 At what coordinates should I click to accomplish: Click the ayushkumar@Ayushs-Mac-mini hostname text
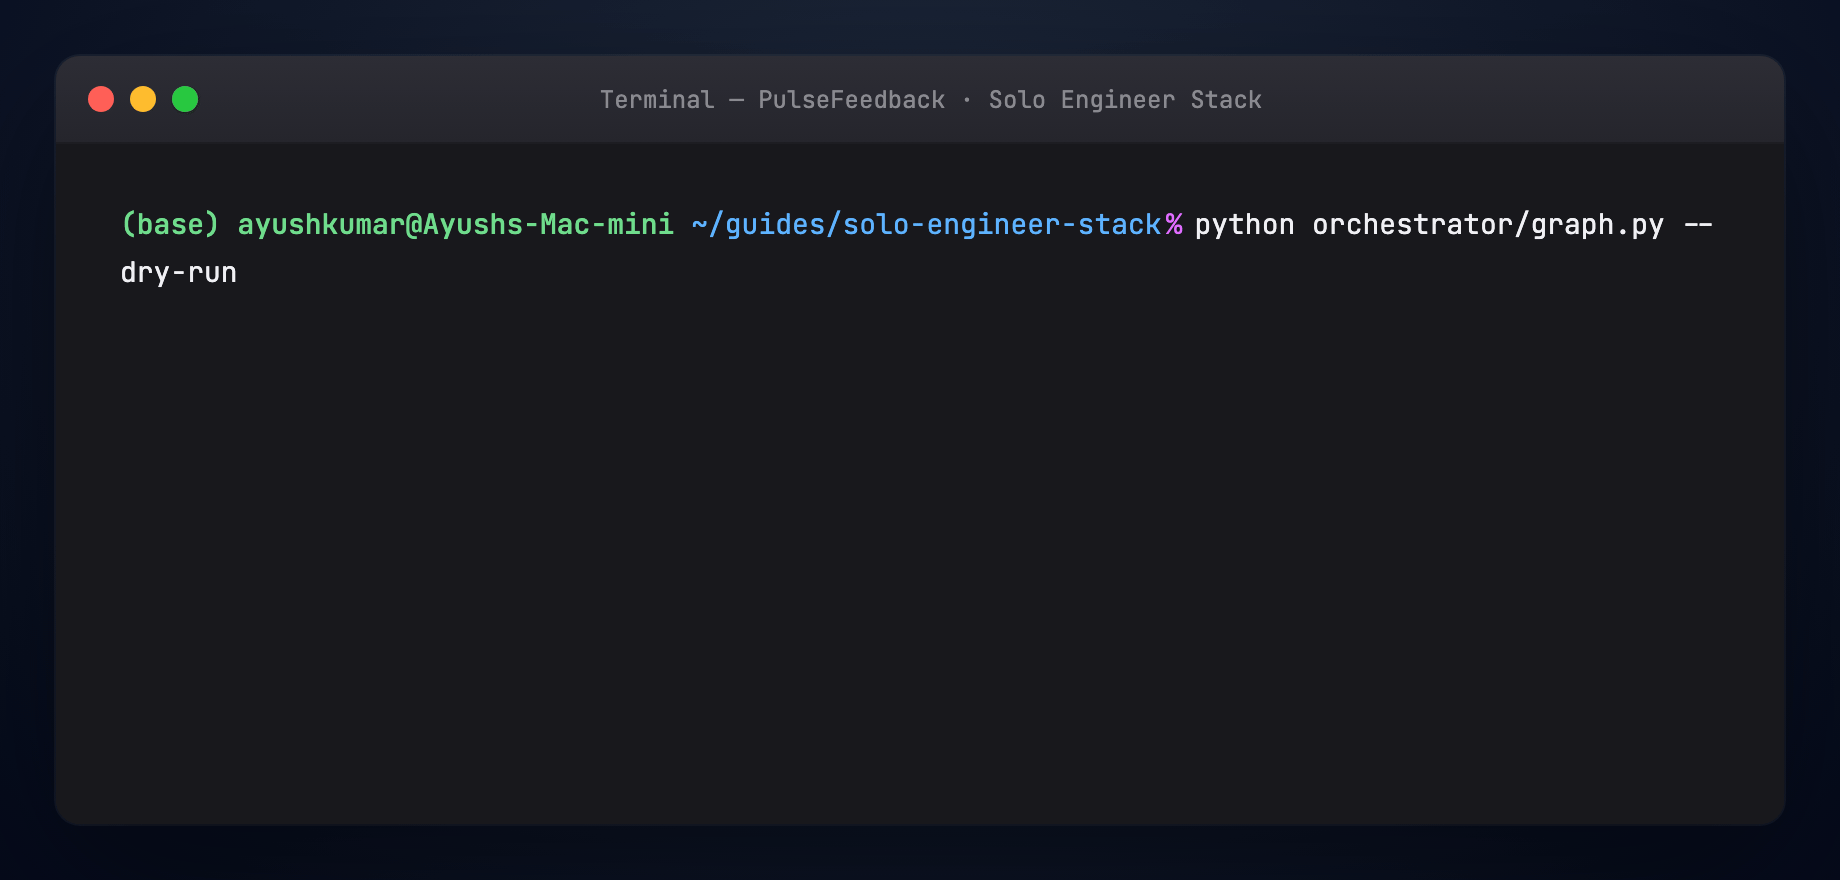(x=456, y=224)
